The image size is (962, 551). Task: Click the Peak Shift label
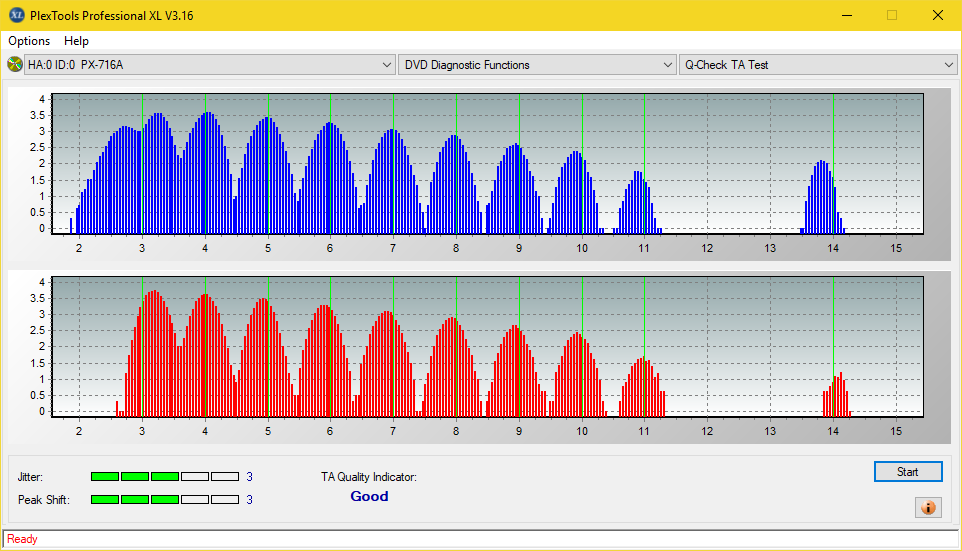44,499
